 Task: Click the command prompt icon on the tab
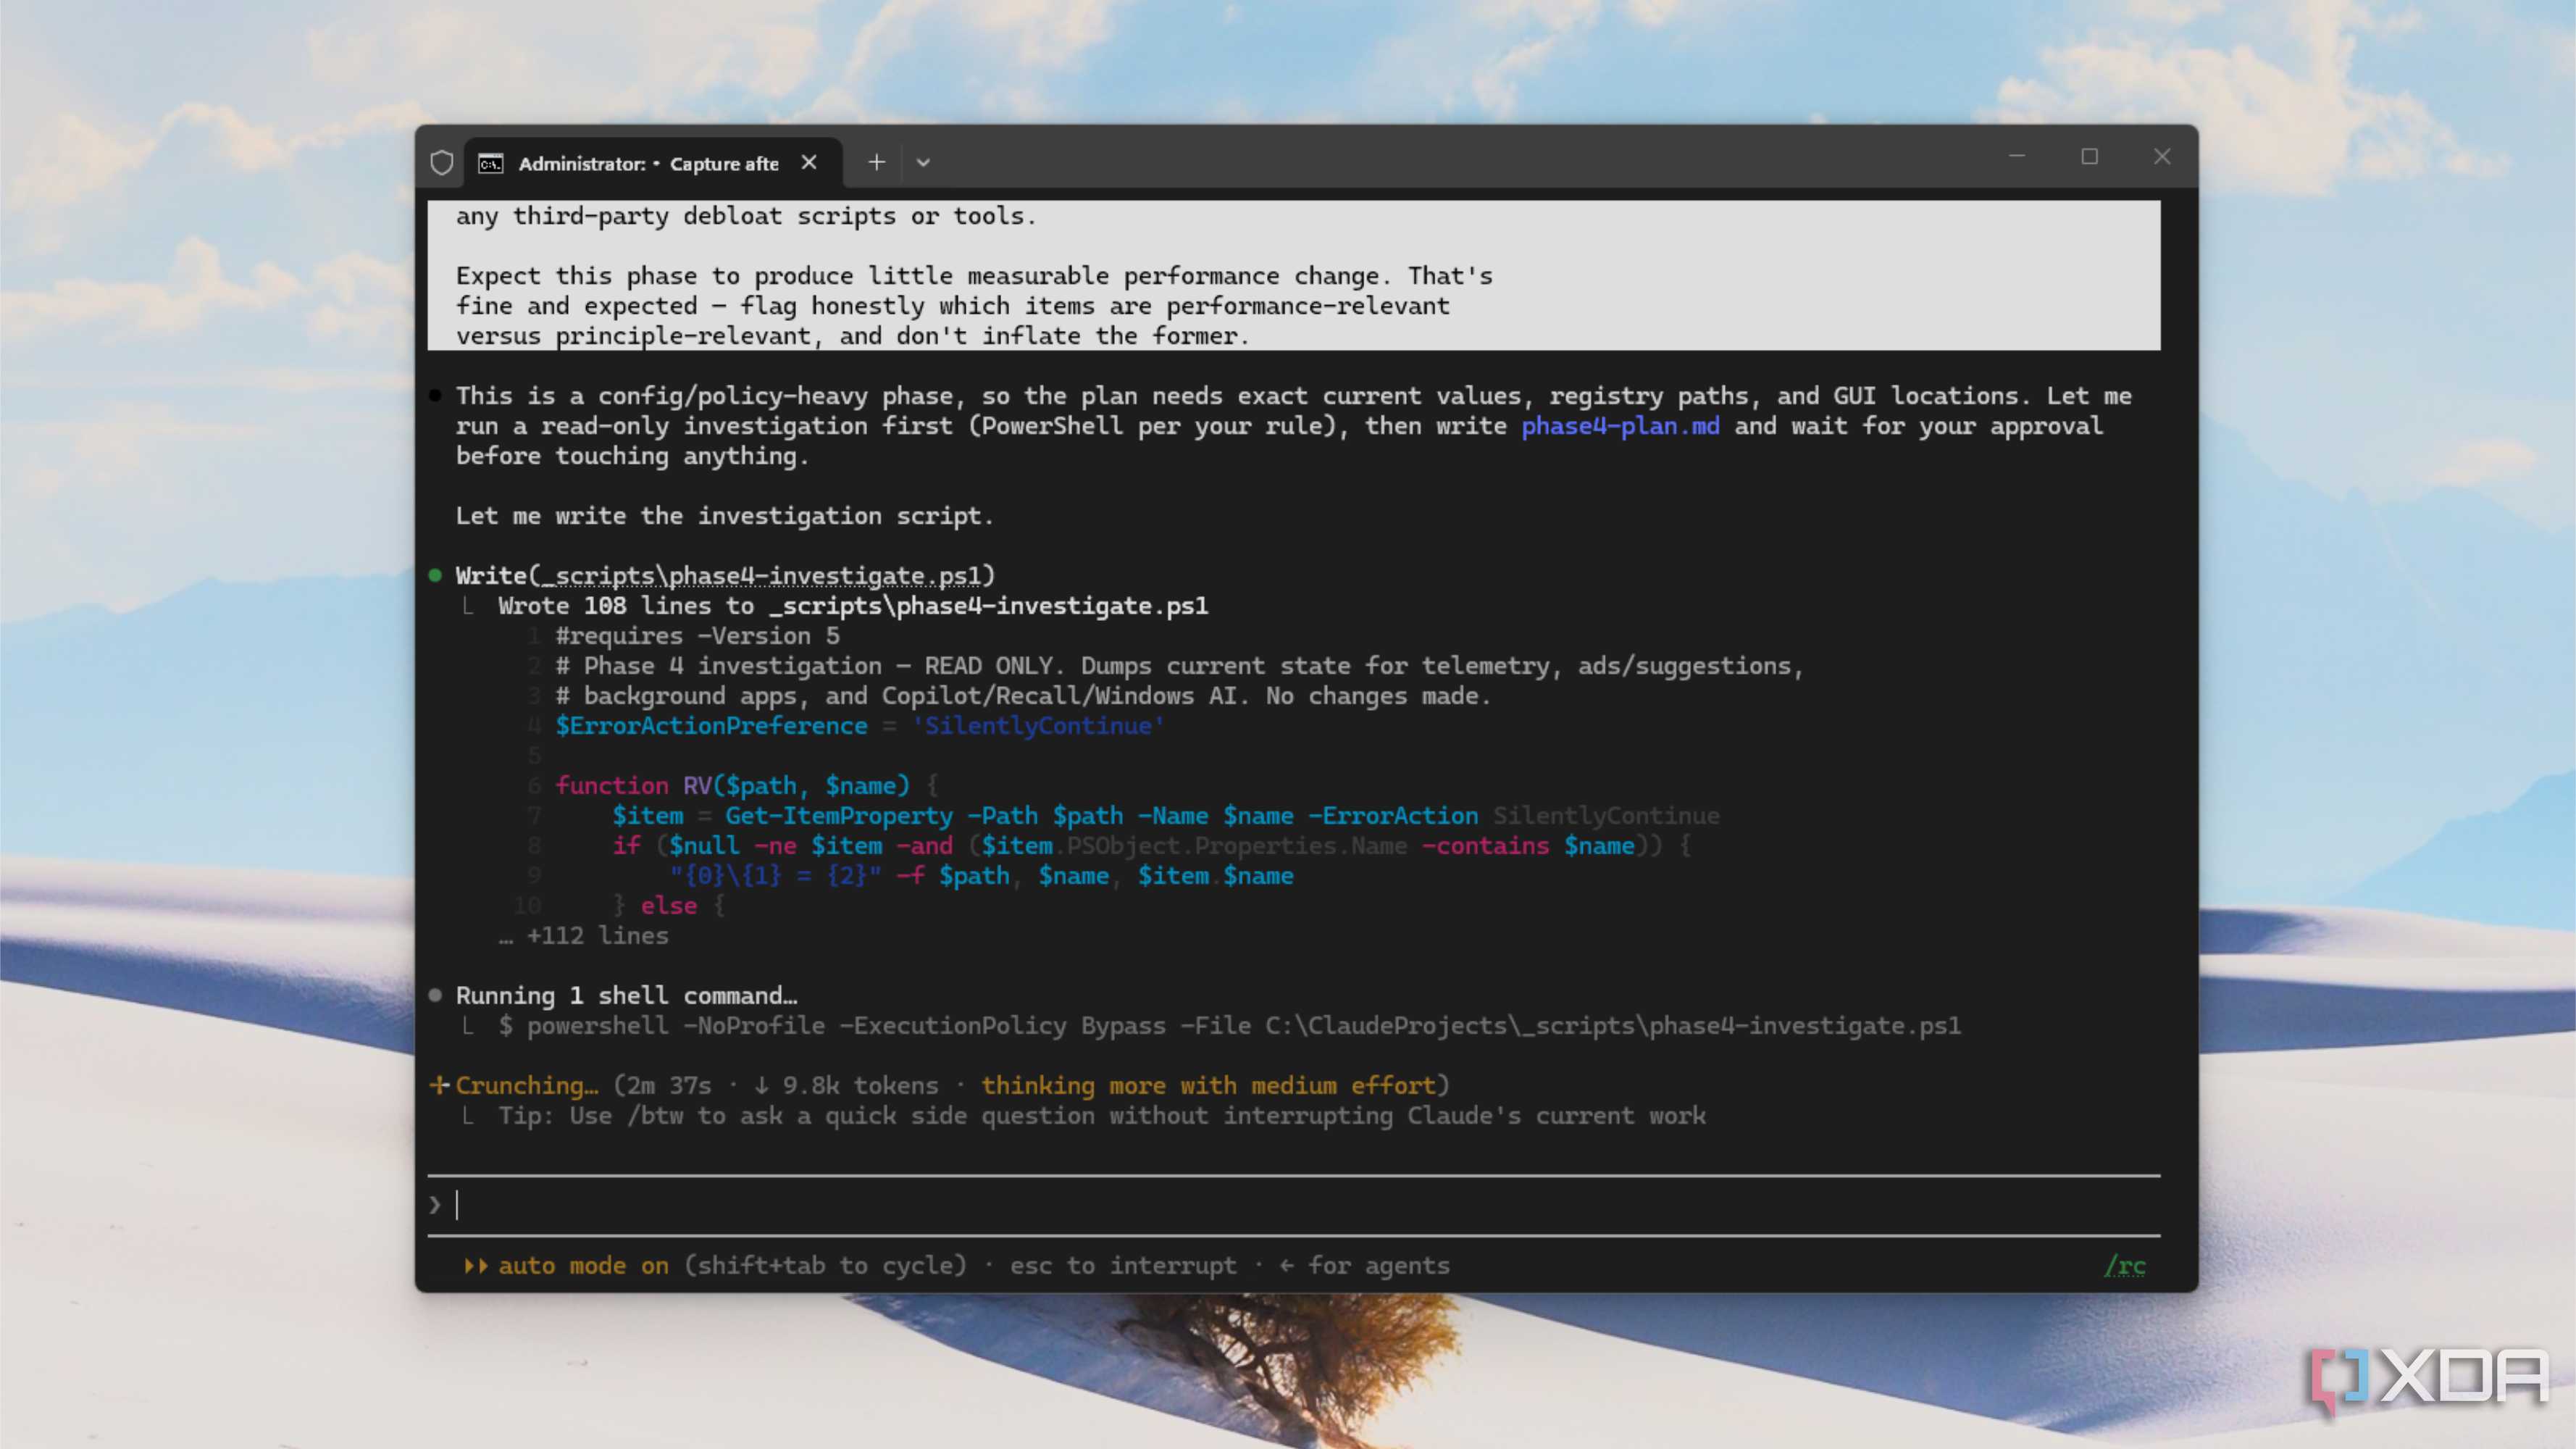pyautogui.click(x=490, y=163)
